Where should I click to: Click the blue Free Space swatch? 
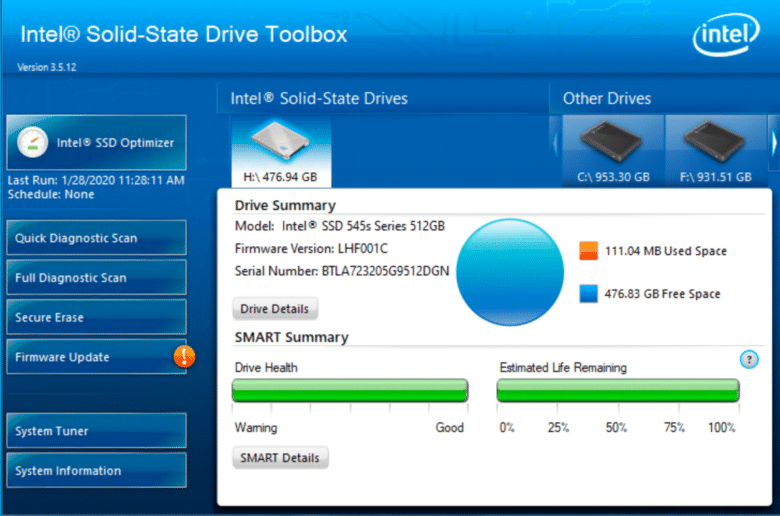tap(588, 294)
